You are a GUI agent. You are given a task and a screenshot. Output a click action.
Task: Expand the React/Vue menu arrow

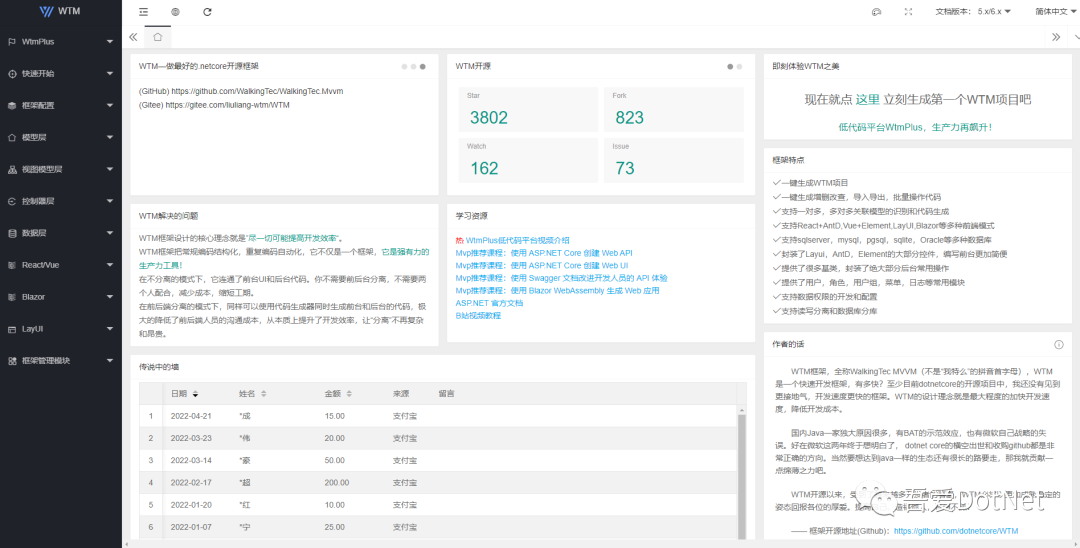click(x=110, y=265)
